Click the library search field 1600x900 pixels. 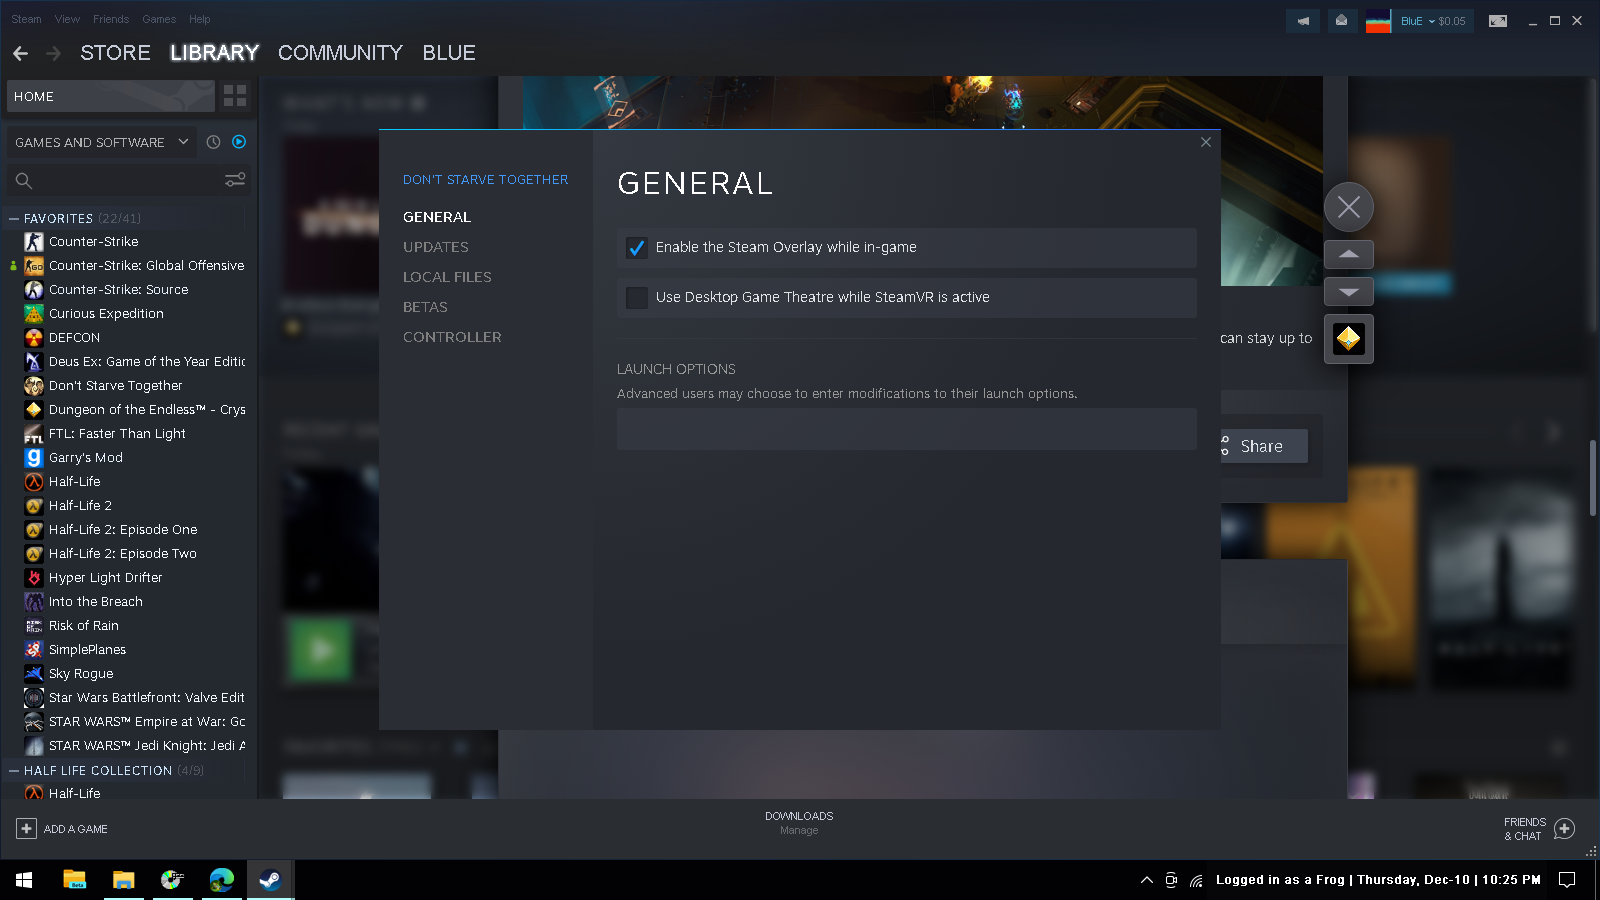click(x=127, y=181)
